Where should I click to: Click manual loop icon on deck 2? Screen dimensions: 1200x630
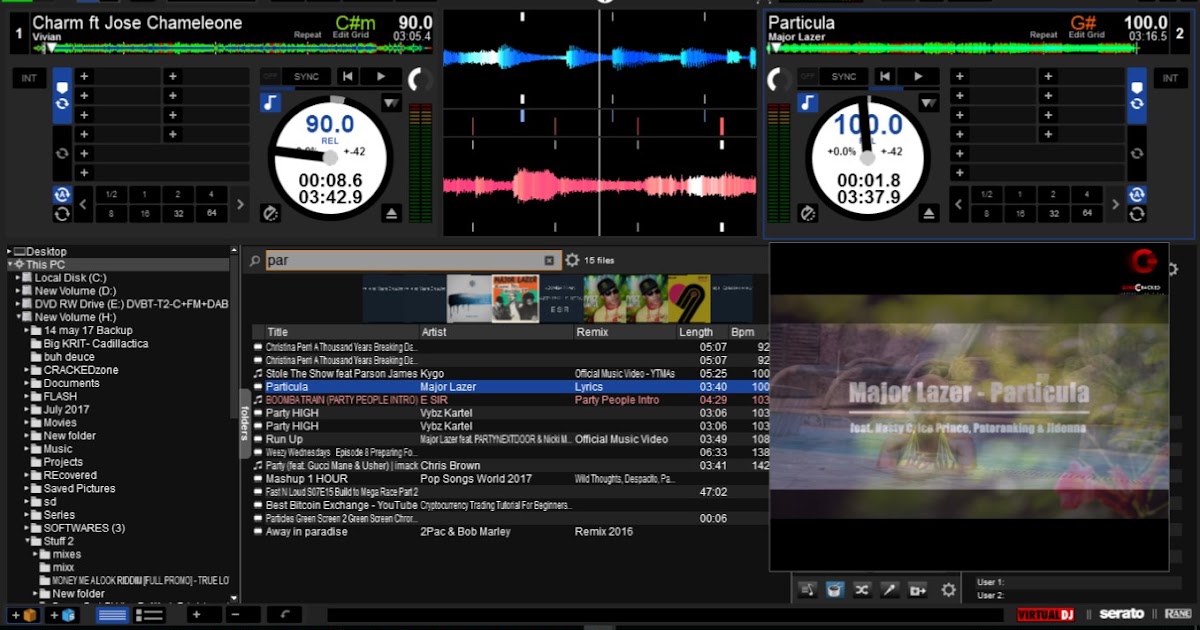coord(1136,214)
